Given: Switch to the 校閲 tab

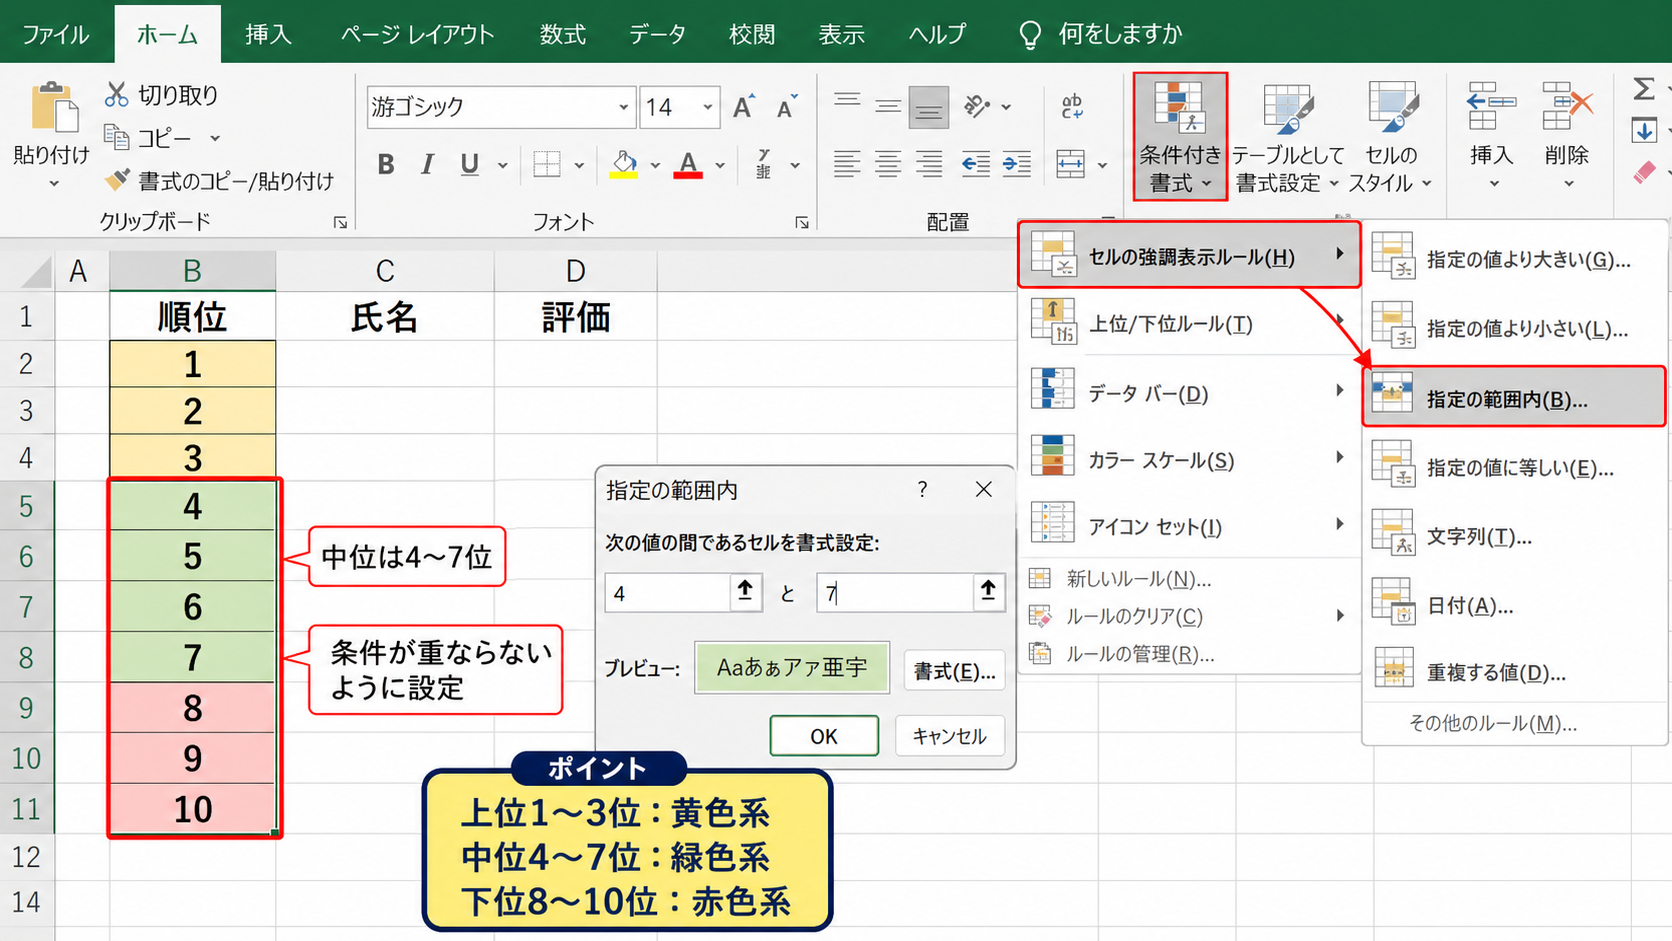Looking at the screenshot, I should pyautogui.click(x=752, y=34).
